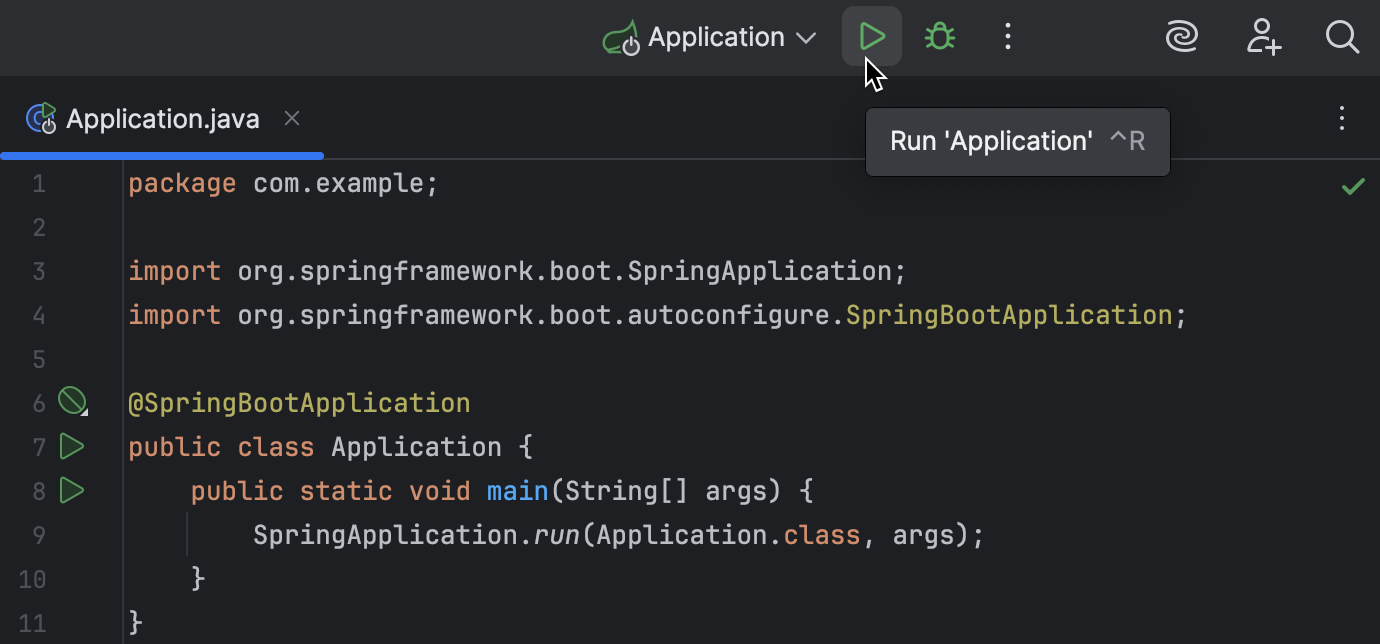Run the main method from the line 8 gutter arrow
This screenshot has height=644, width=1380.
71,490
